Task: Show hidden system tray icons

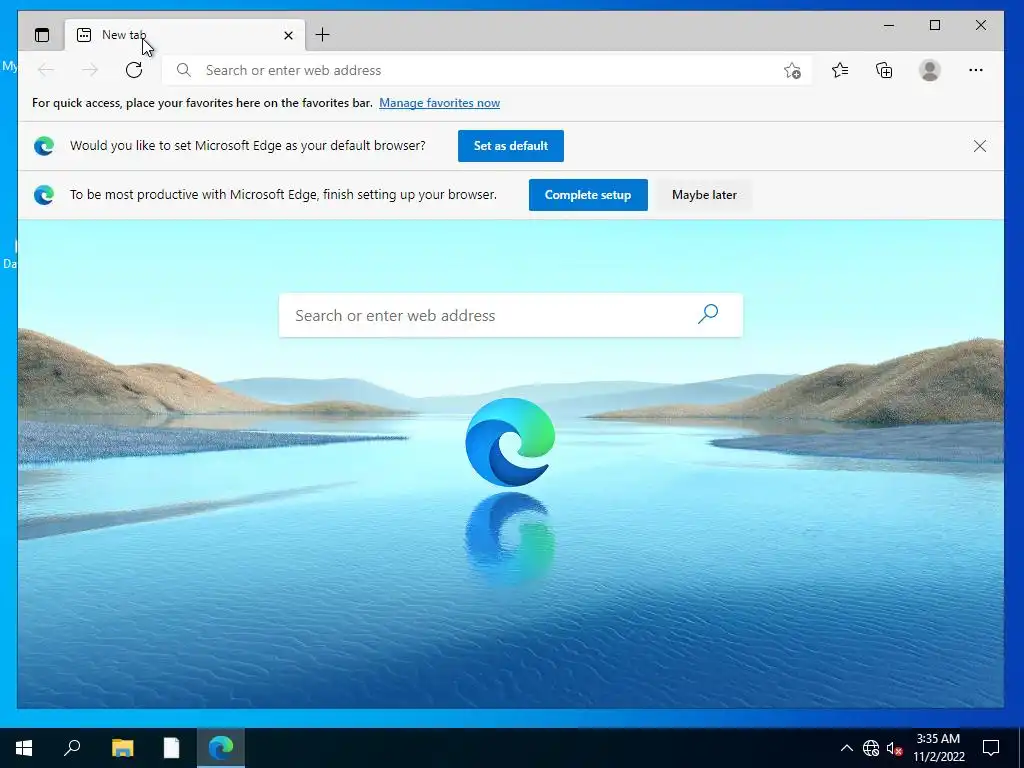Action: [x=846, y=748]
